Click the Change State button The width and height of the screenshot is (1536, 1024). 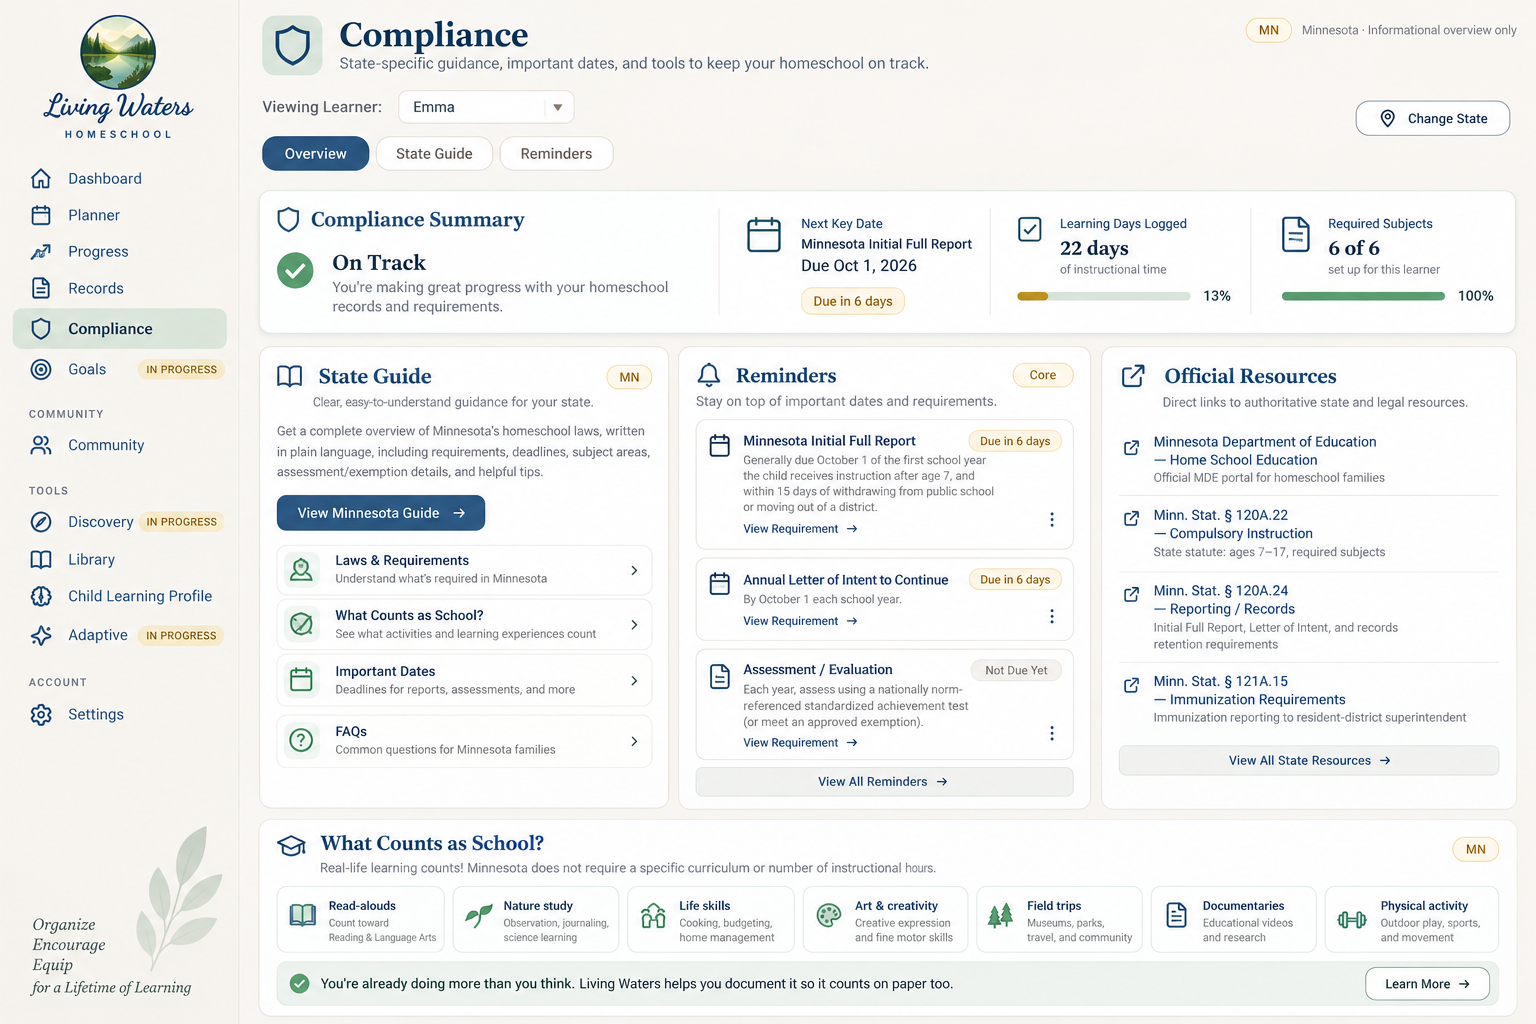click(x=1433, y=118)
